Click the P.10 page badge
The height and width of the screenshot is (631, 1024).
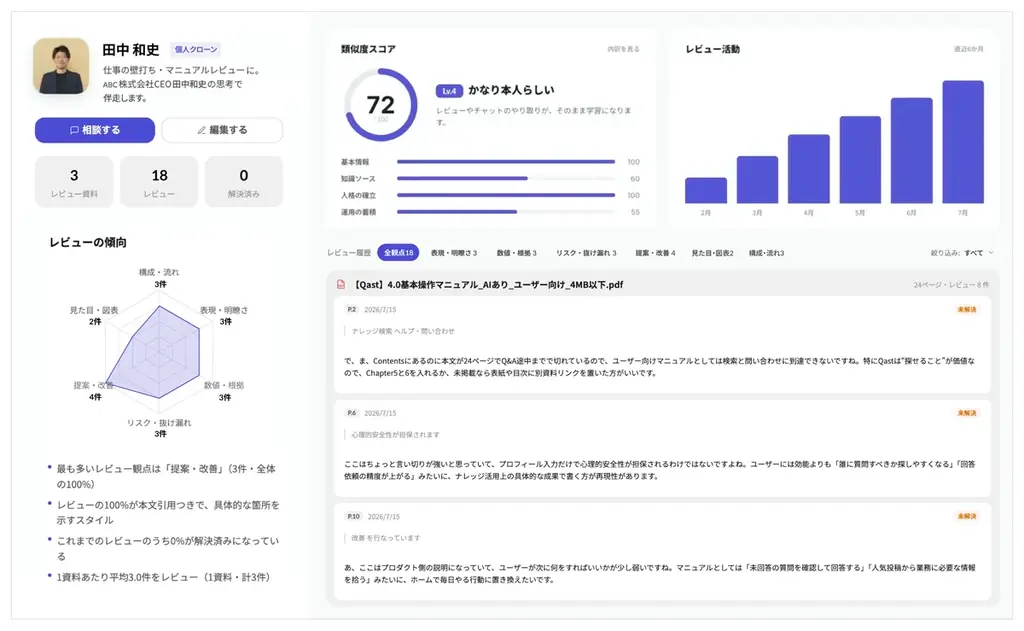point(353,516)
